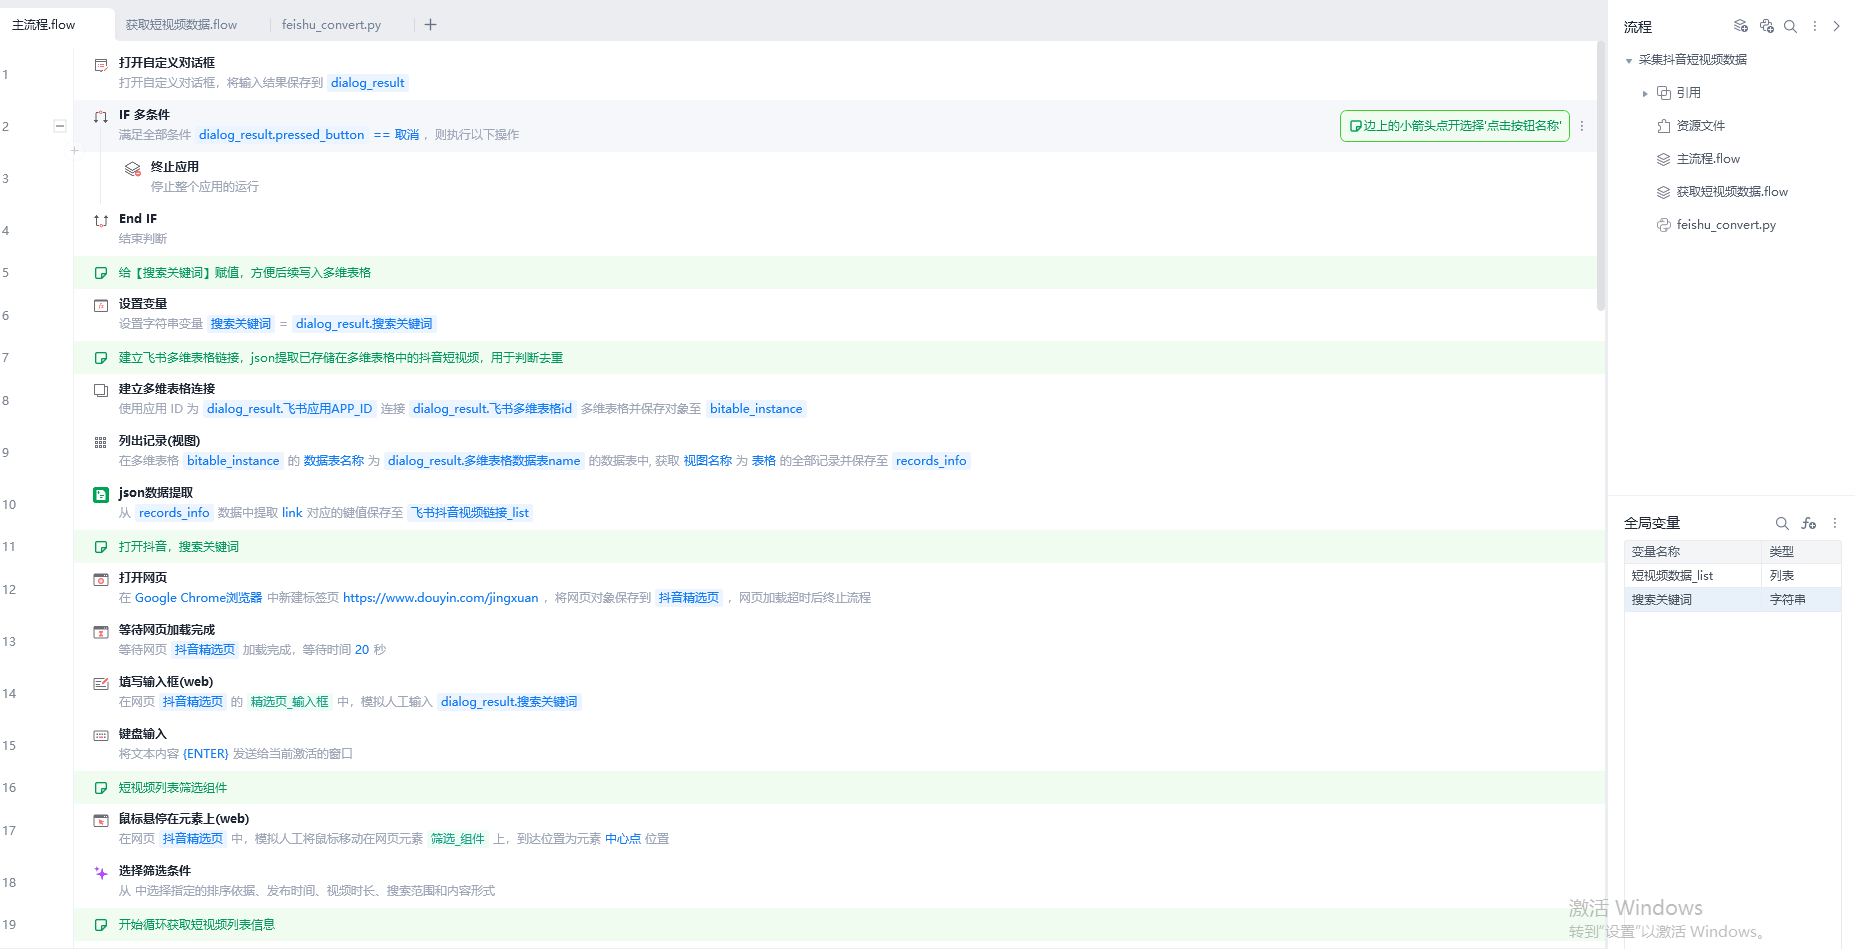Click the dialog_result variable tag in line 1

tap(368, 83)
